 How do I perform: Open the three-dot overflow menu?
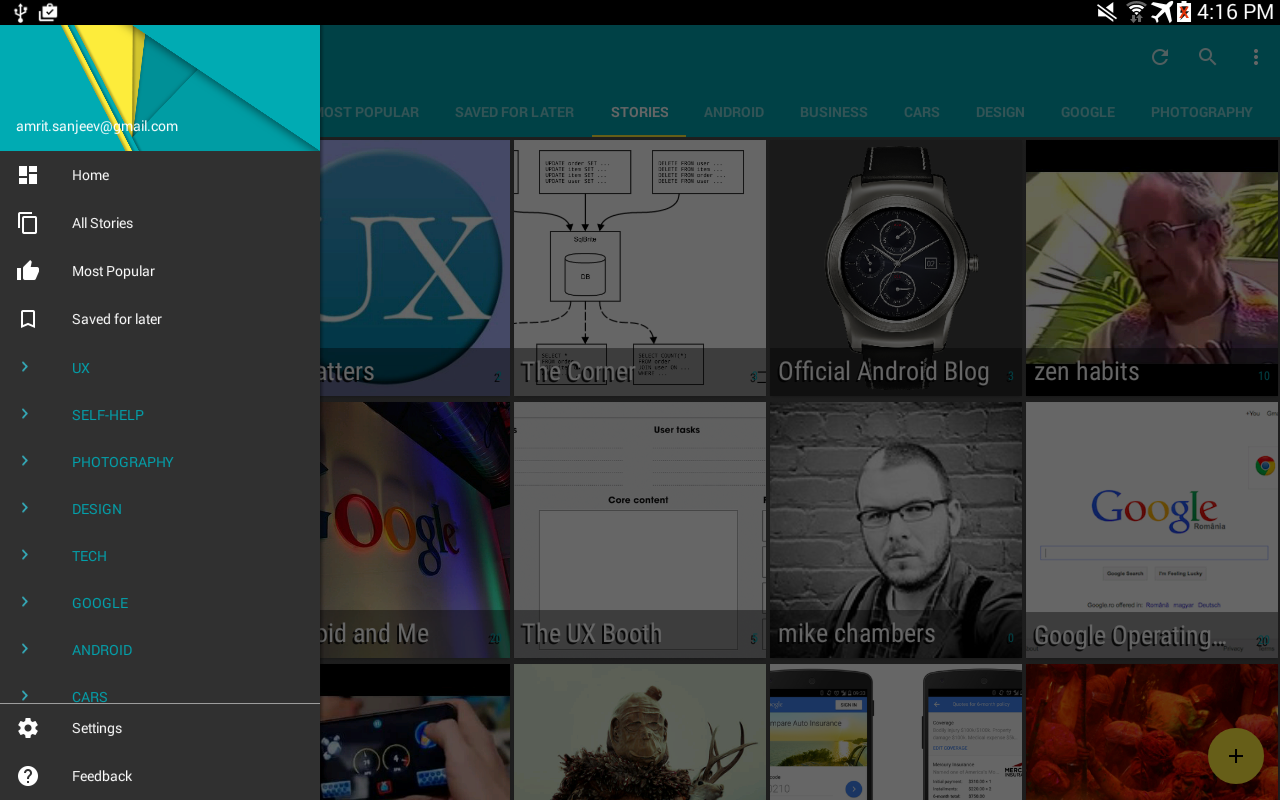pos(1256,57)
